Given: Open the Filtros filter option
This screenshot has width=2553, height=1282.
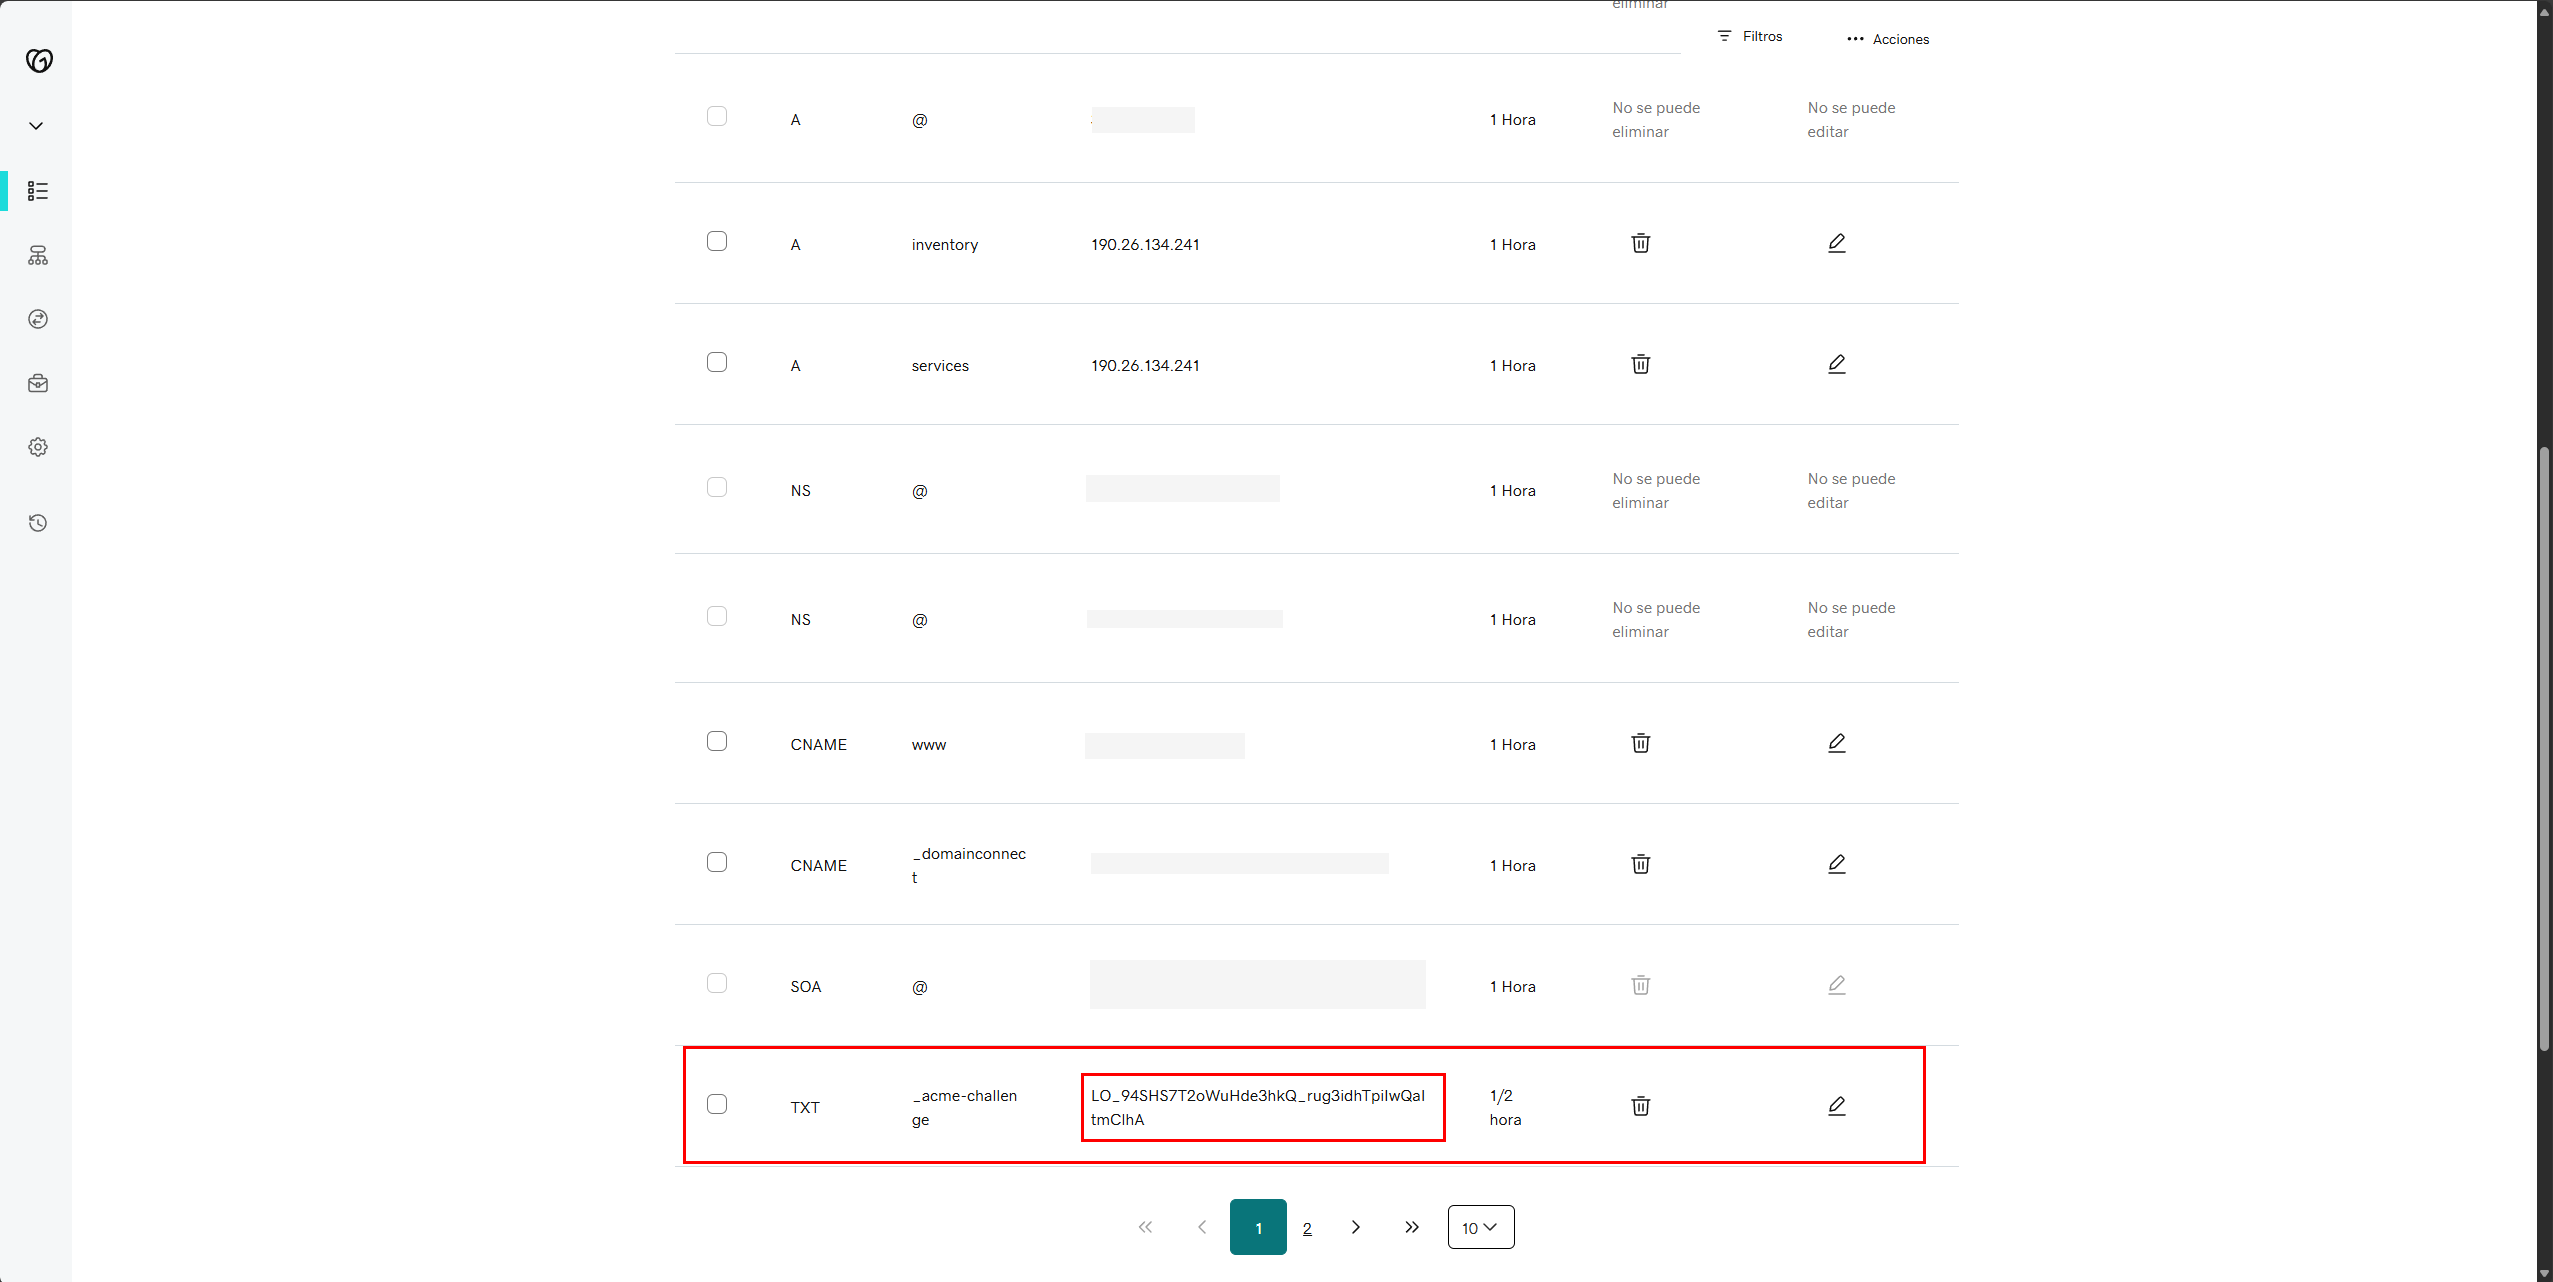Looking at the screenshot, I should tap(1750, 36).
